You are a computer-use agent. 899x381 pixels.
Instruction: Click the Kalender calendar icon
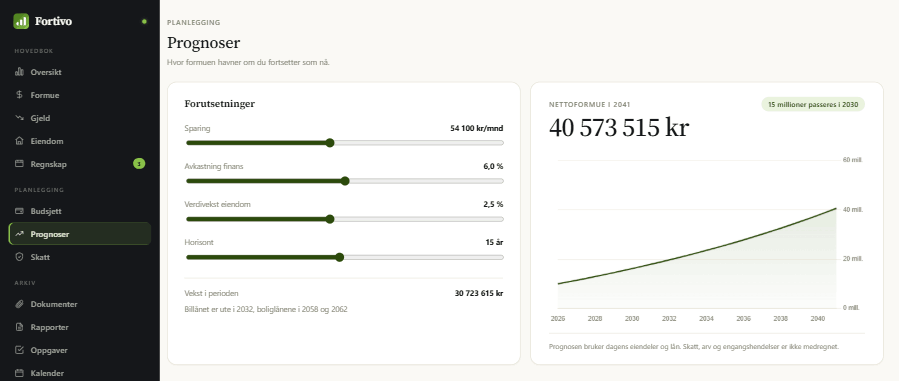tap(19, 373)
